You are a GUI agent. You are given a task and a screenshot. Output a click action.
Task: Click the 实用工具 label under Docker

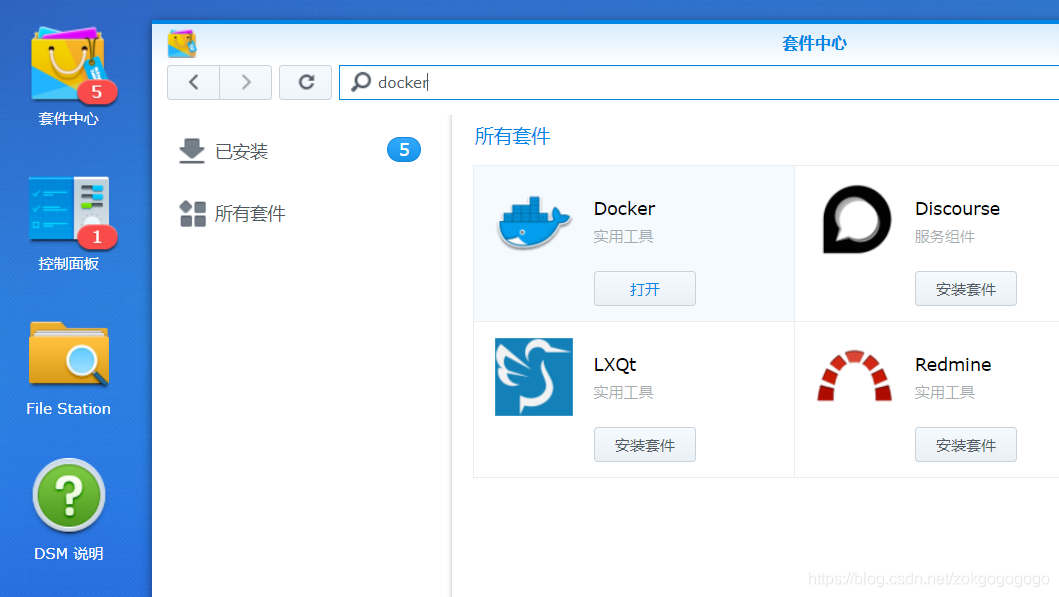tap(623, 237)
